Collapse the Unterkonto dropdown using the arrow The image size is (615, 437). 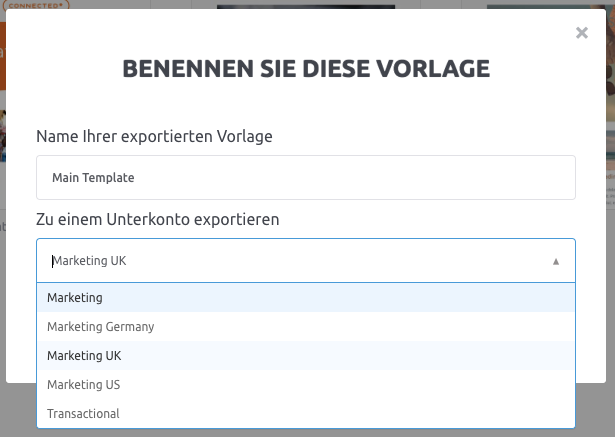coord(556,261)
